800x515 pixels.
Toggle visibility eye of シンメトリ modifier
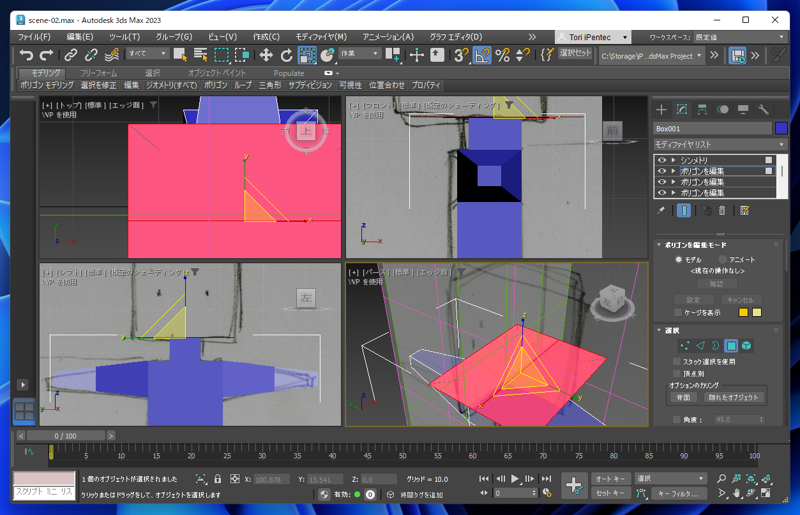click(662, 160)
